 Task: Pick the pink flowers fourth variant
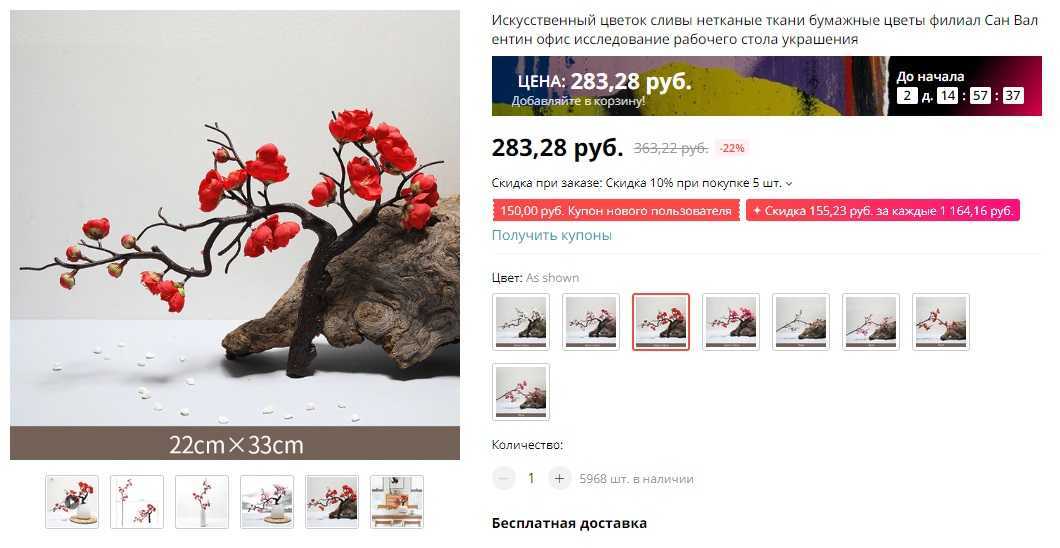coord(731,322)
